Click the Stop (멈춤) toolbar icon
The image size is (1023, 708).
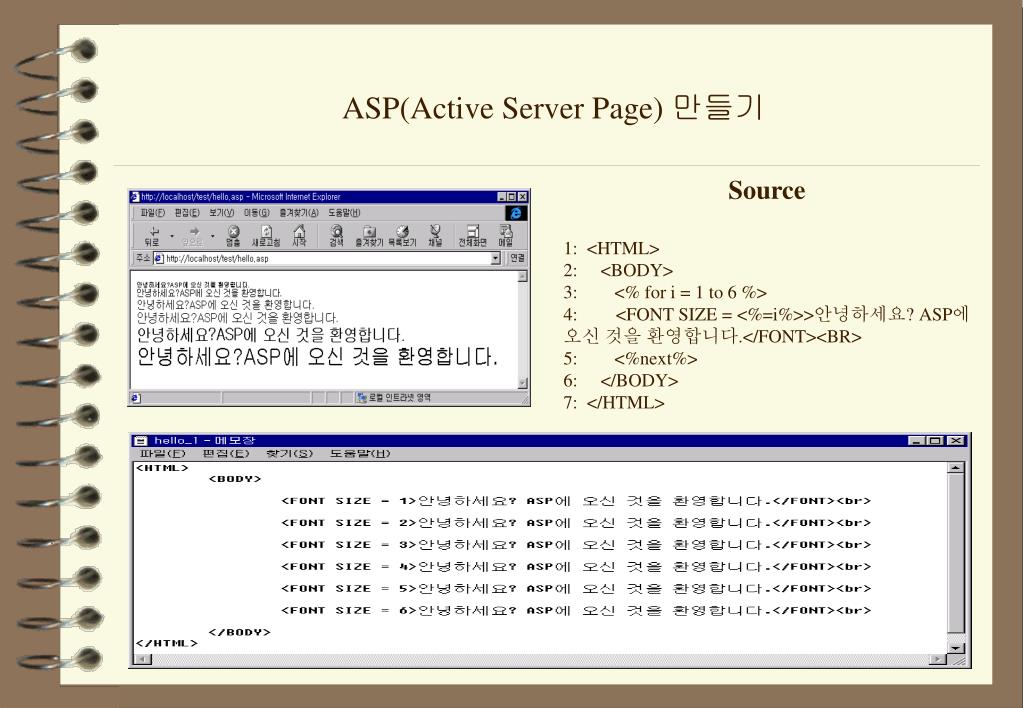(233, 236)
